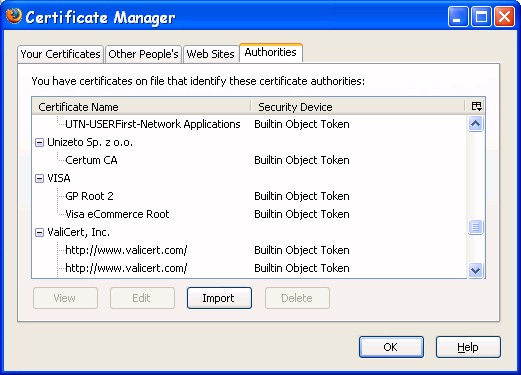Open Help for Certificate Manager
This screenshot has height=375, width=521.
[x=468, y=347]
